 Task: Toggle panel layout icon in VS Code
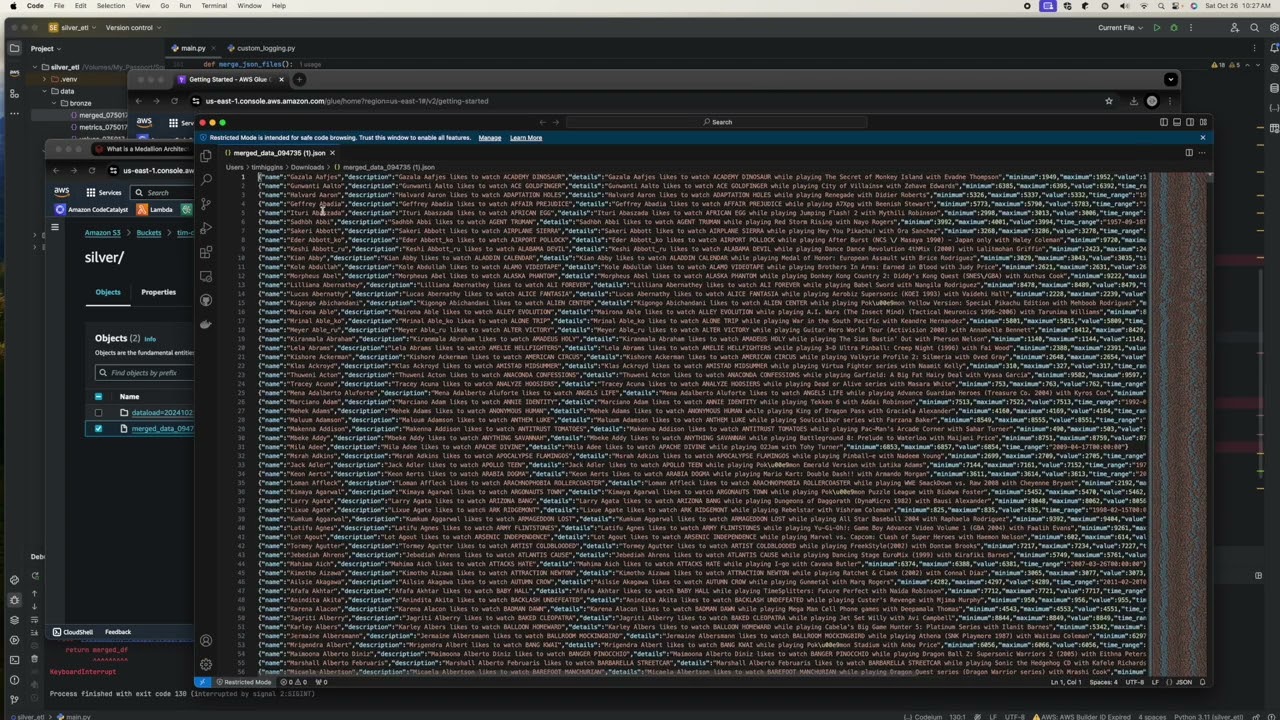click(1177, 122)
